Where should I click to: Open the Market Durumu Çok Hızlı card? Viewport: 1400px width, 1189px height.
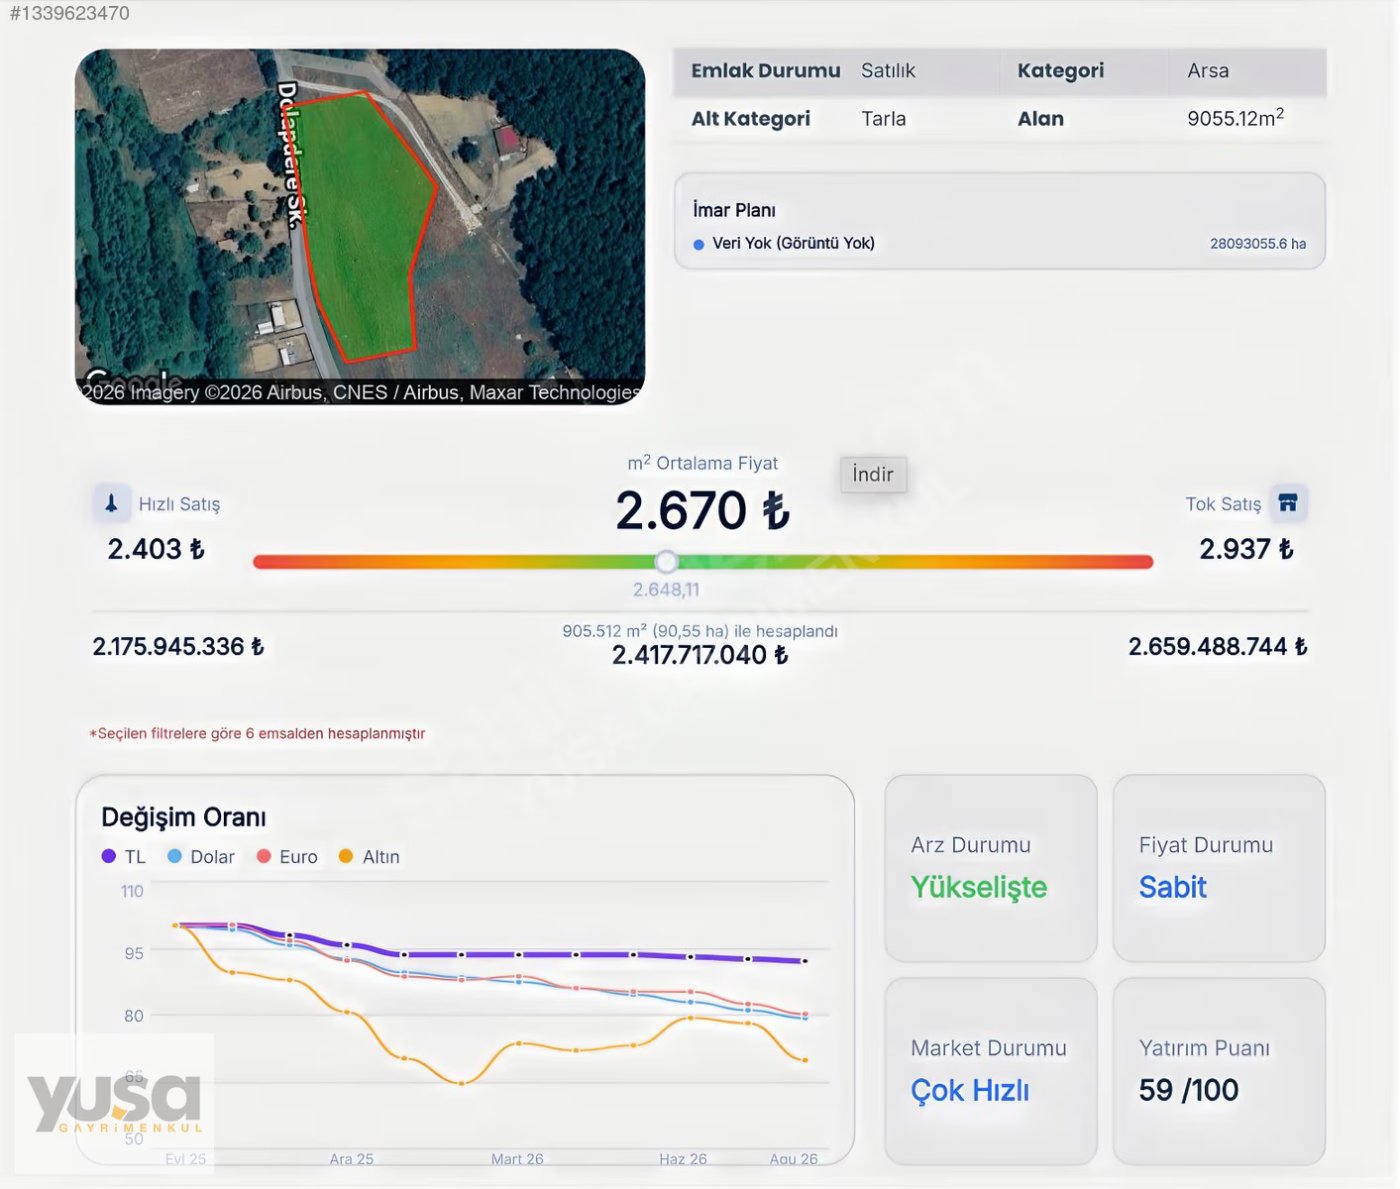click(991, 1071)
